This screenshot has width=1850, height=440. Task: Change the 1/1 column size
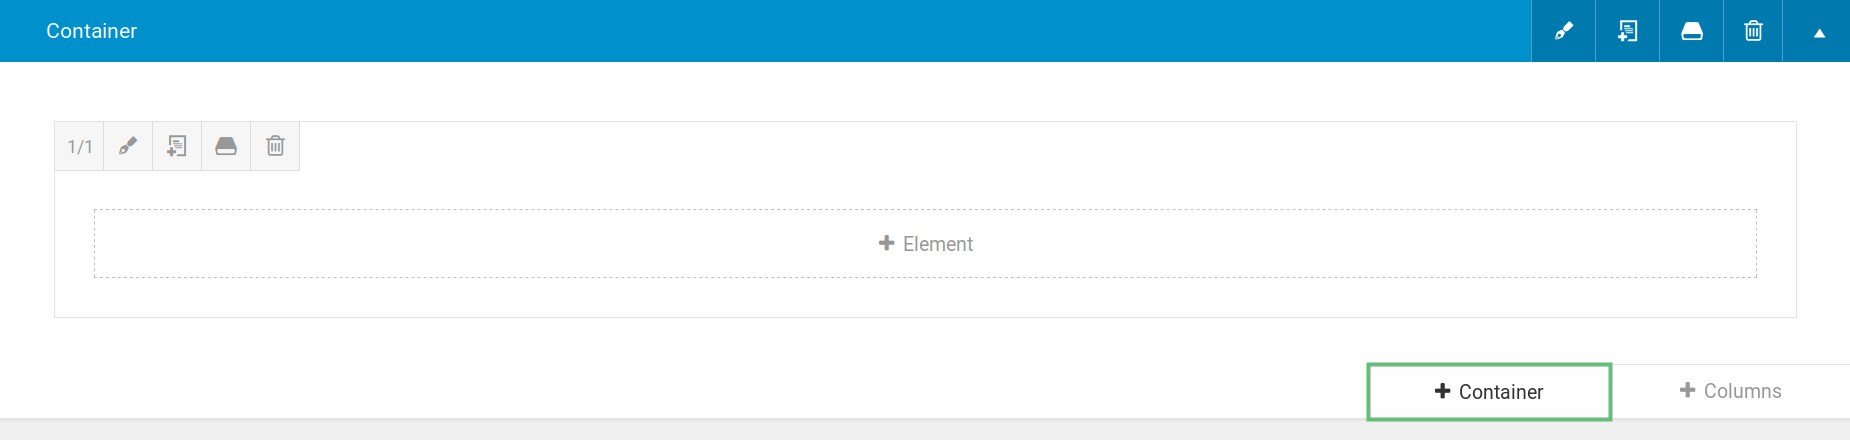79,147
